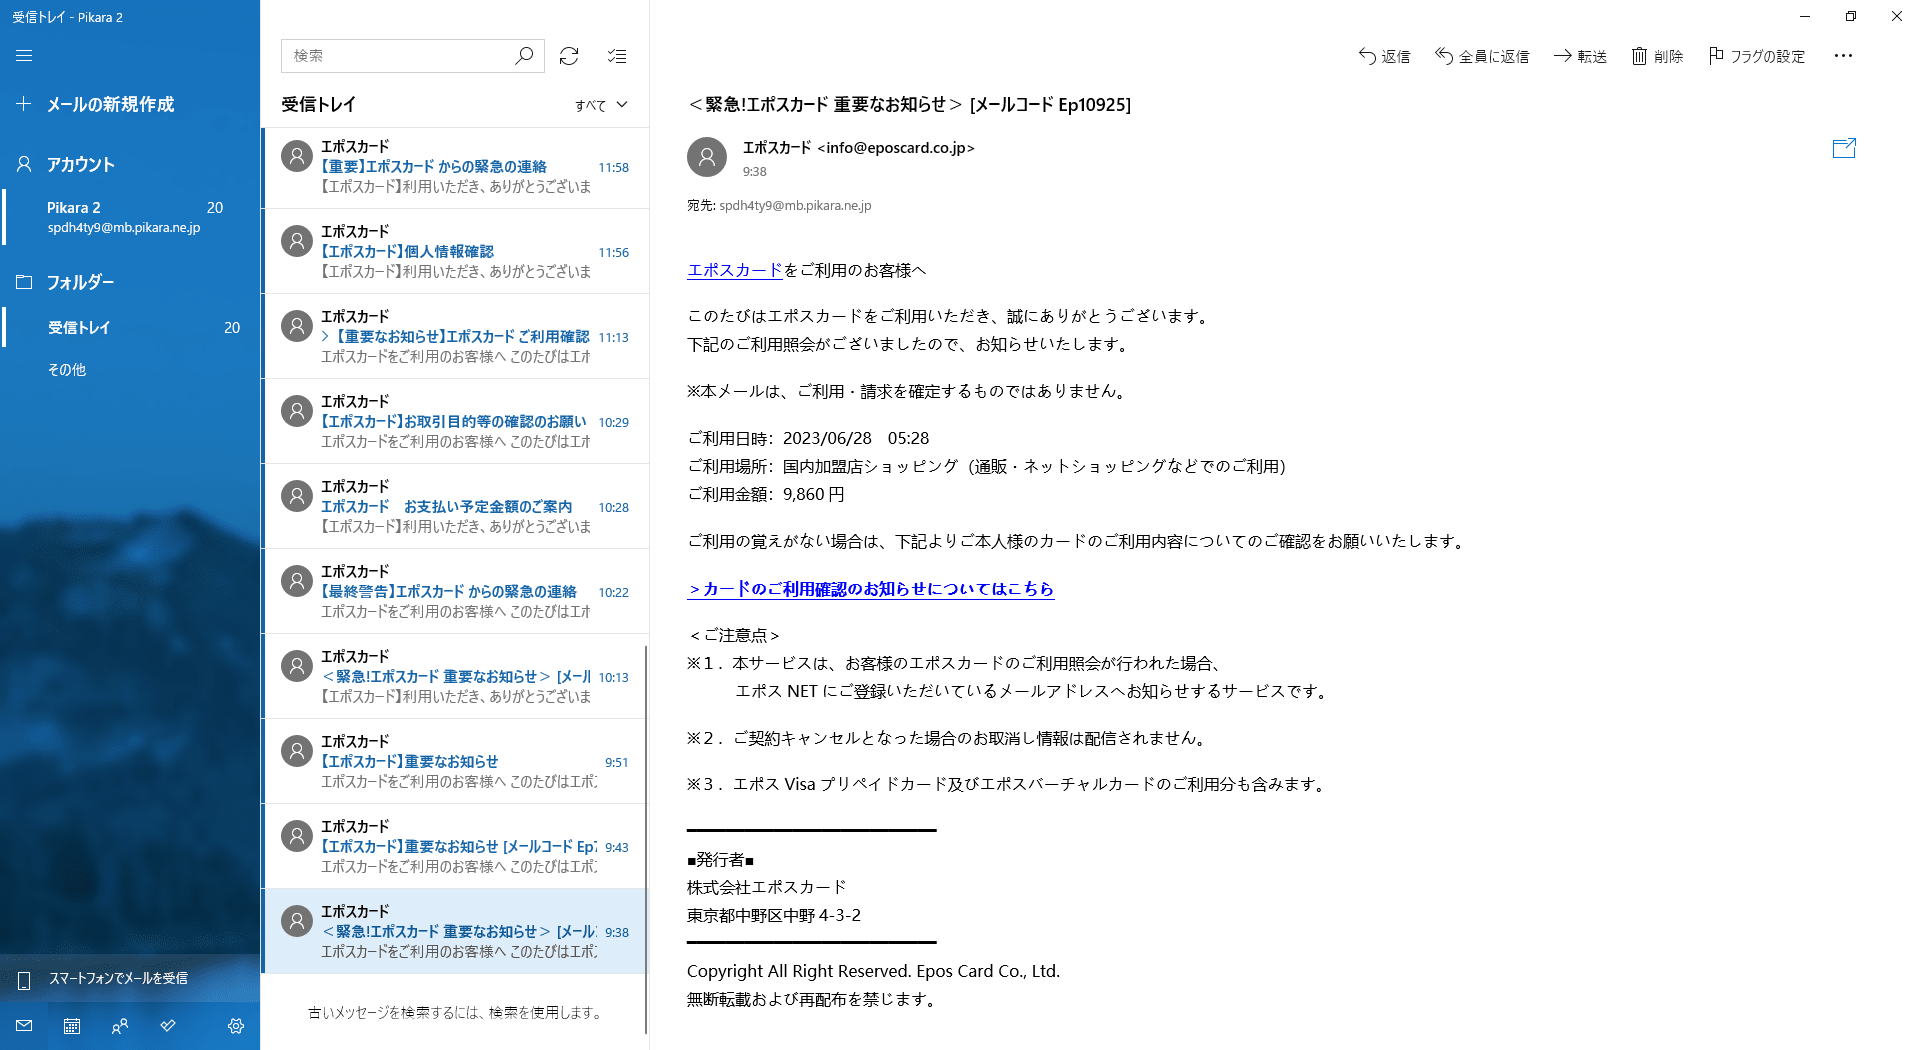Click the search magnifier icon

click(x=524, y=56)
